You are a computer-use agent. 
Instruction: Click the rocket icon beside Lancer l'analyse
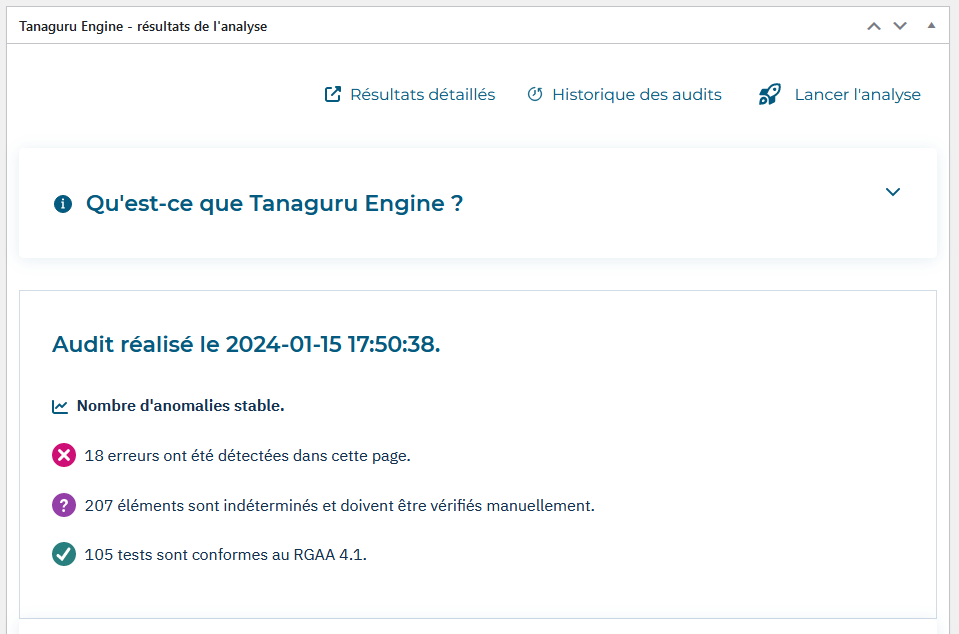click(769, 94)
